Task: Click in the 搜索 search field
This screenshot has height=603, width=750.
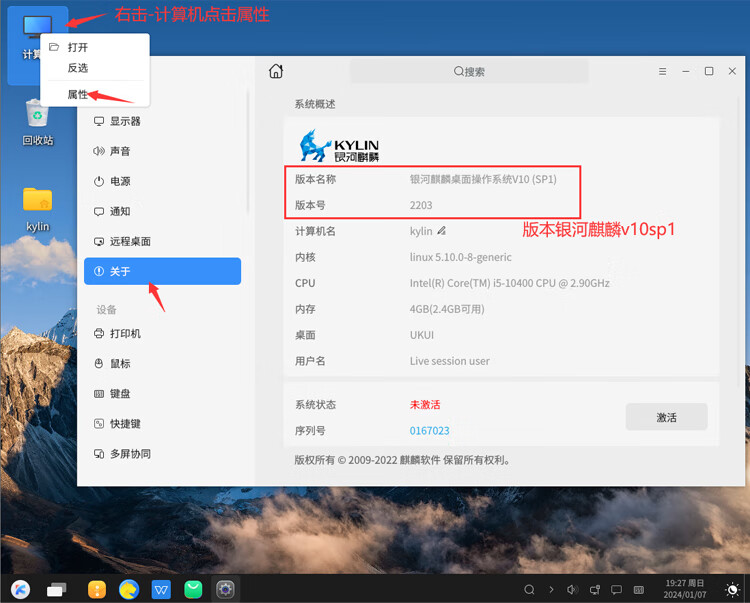Action: [469, 72]
